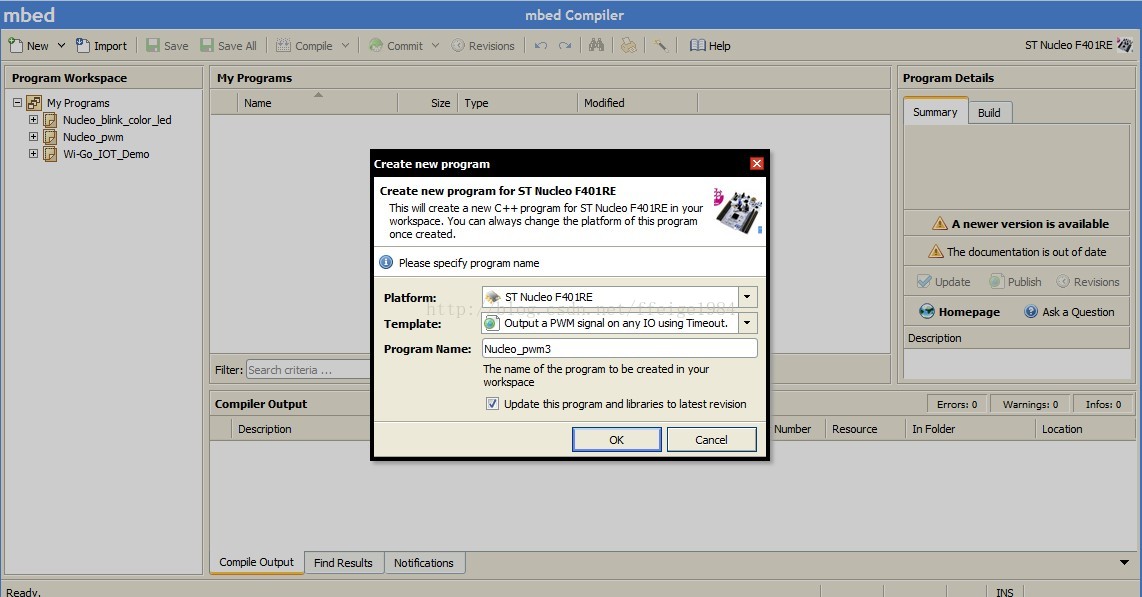Image resolution: width=1142 pixels, height=597 pixels.
Task: Select Wi-Go_IOT_Demo in the workspace tree
Action: (106, 154)
